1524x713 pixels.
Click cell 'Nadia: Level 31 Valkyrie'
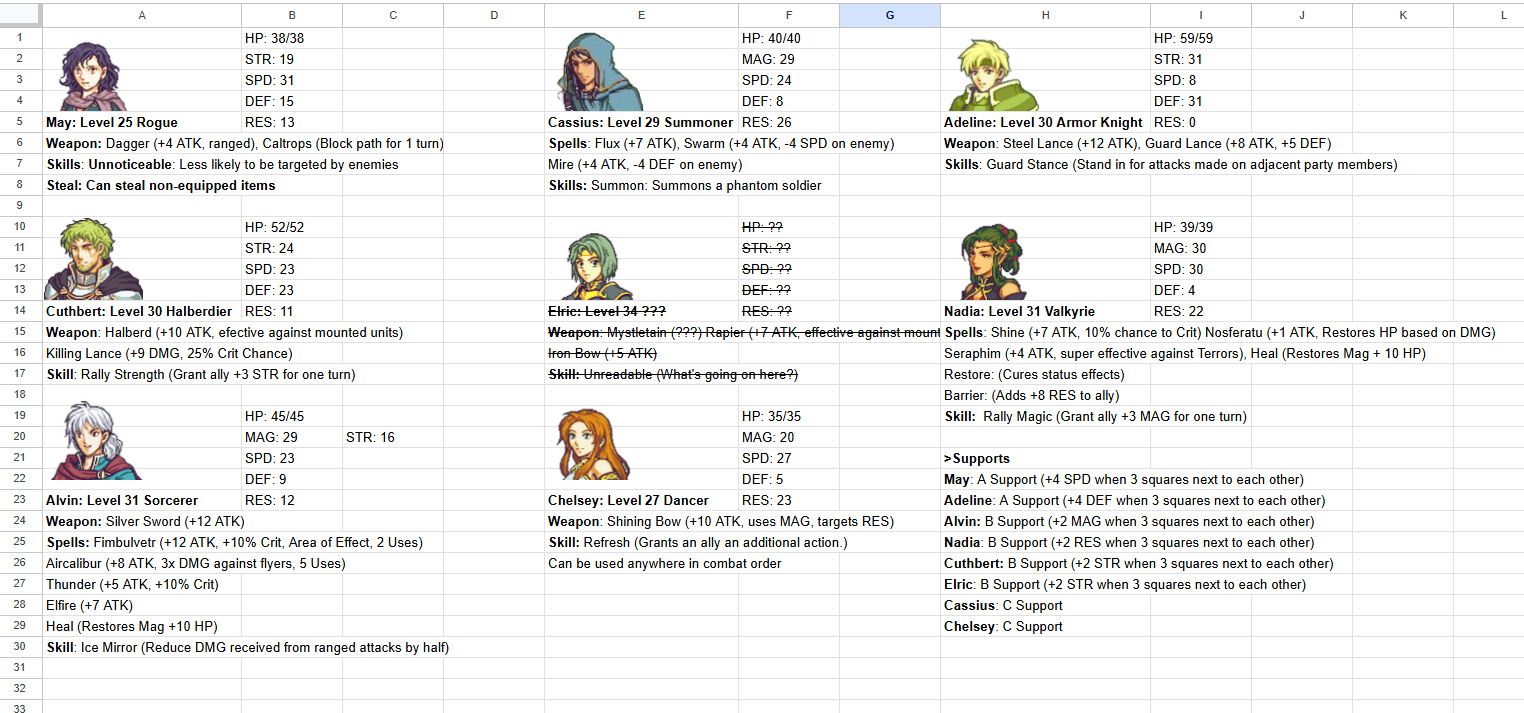click(1045, 311)
